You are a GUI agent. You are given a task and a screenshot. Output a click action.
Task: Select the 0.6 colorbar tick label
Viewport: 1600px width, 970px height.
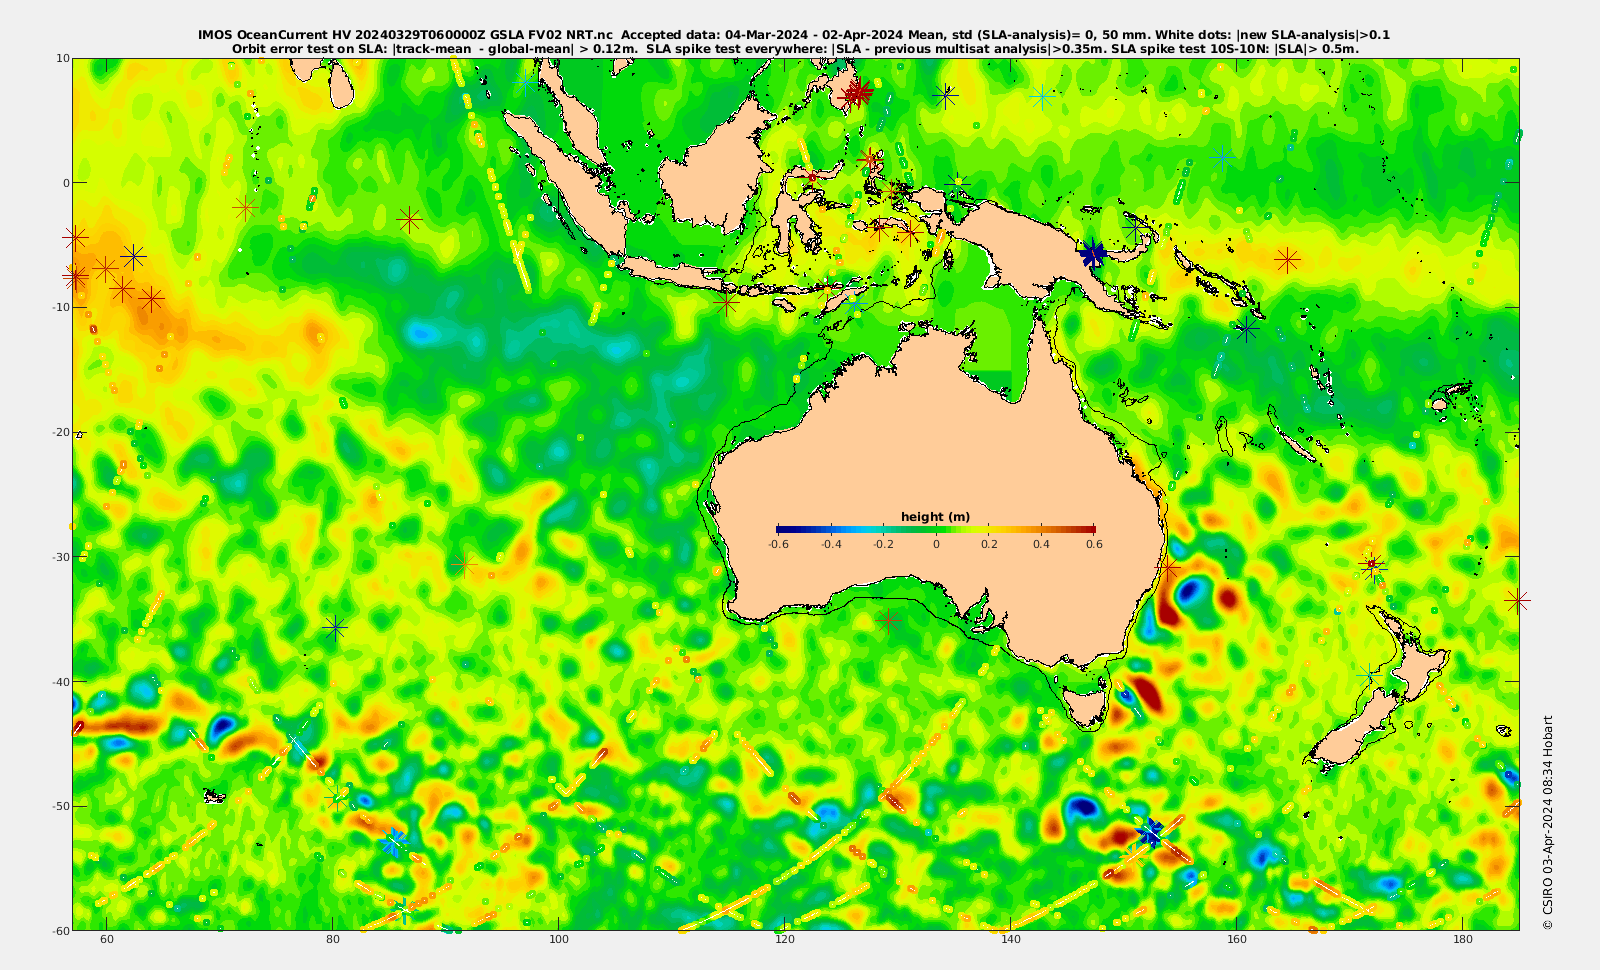(x=1094, y=545)
